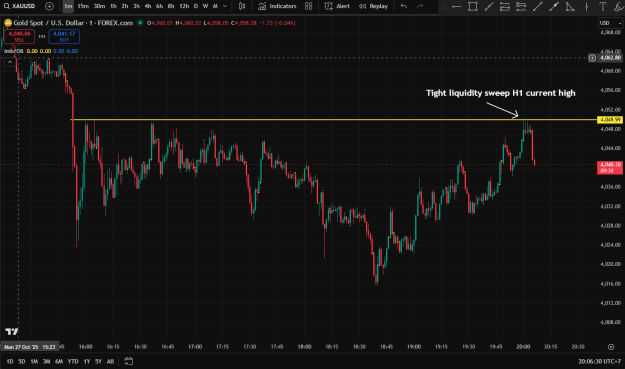This screenshot has height=369, width=625.
Task: Open timezone menu at 20:06:30 UTC+7
Action: (599, 361)
